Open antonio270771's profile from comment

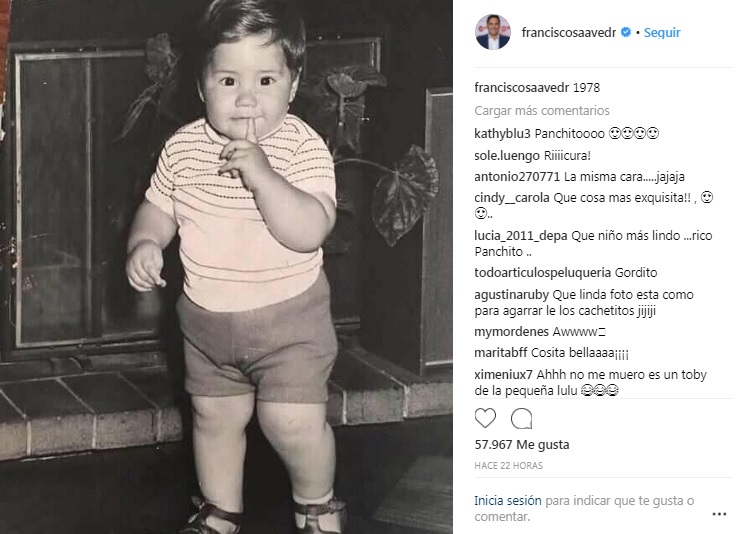[x=517, y=177]
